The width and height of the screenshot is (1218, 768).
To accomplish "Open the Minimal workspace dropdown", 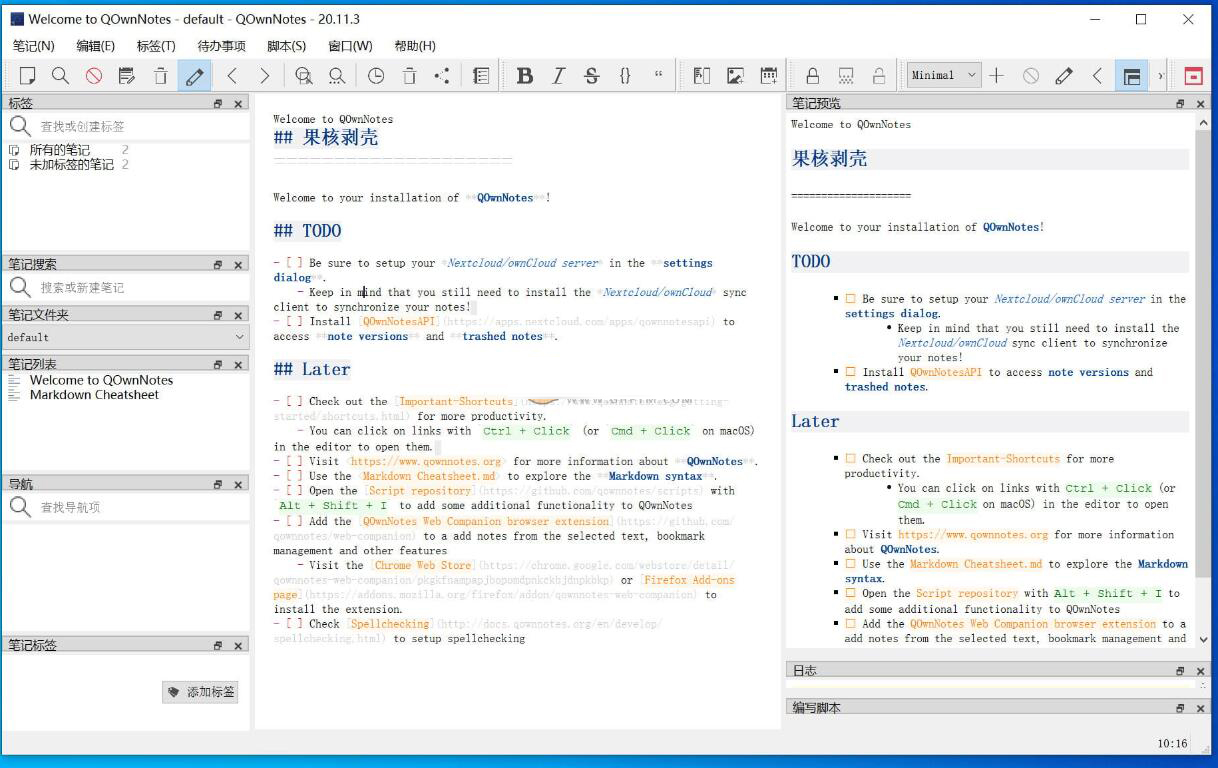I will pyautogui.click(x=944, y=76).
